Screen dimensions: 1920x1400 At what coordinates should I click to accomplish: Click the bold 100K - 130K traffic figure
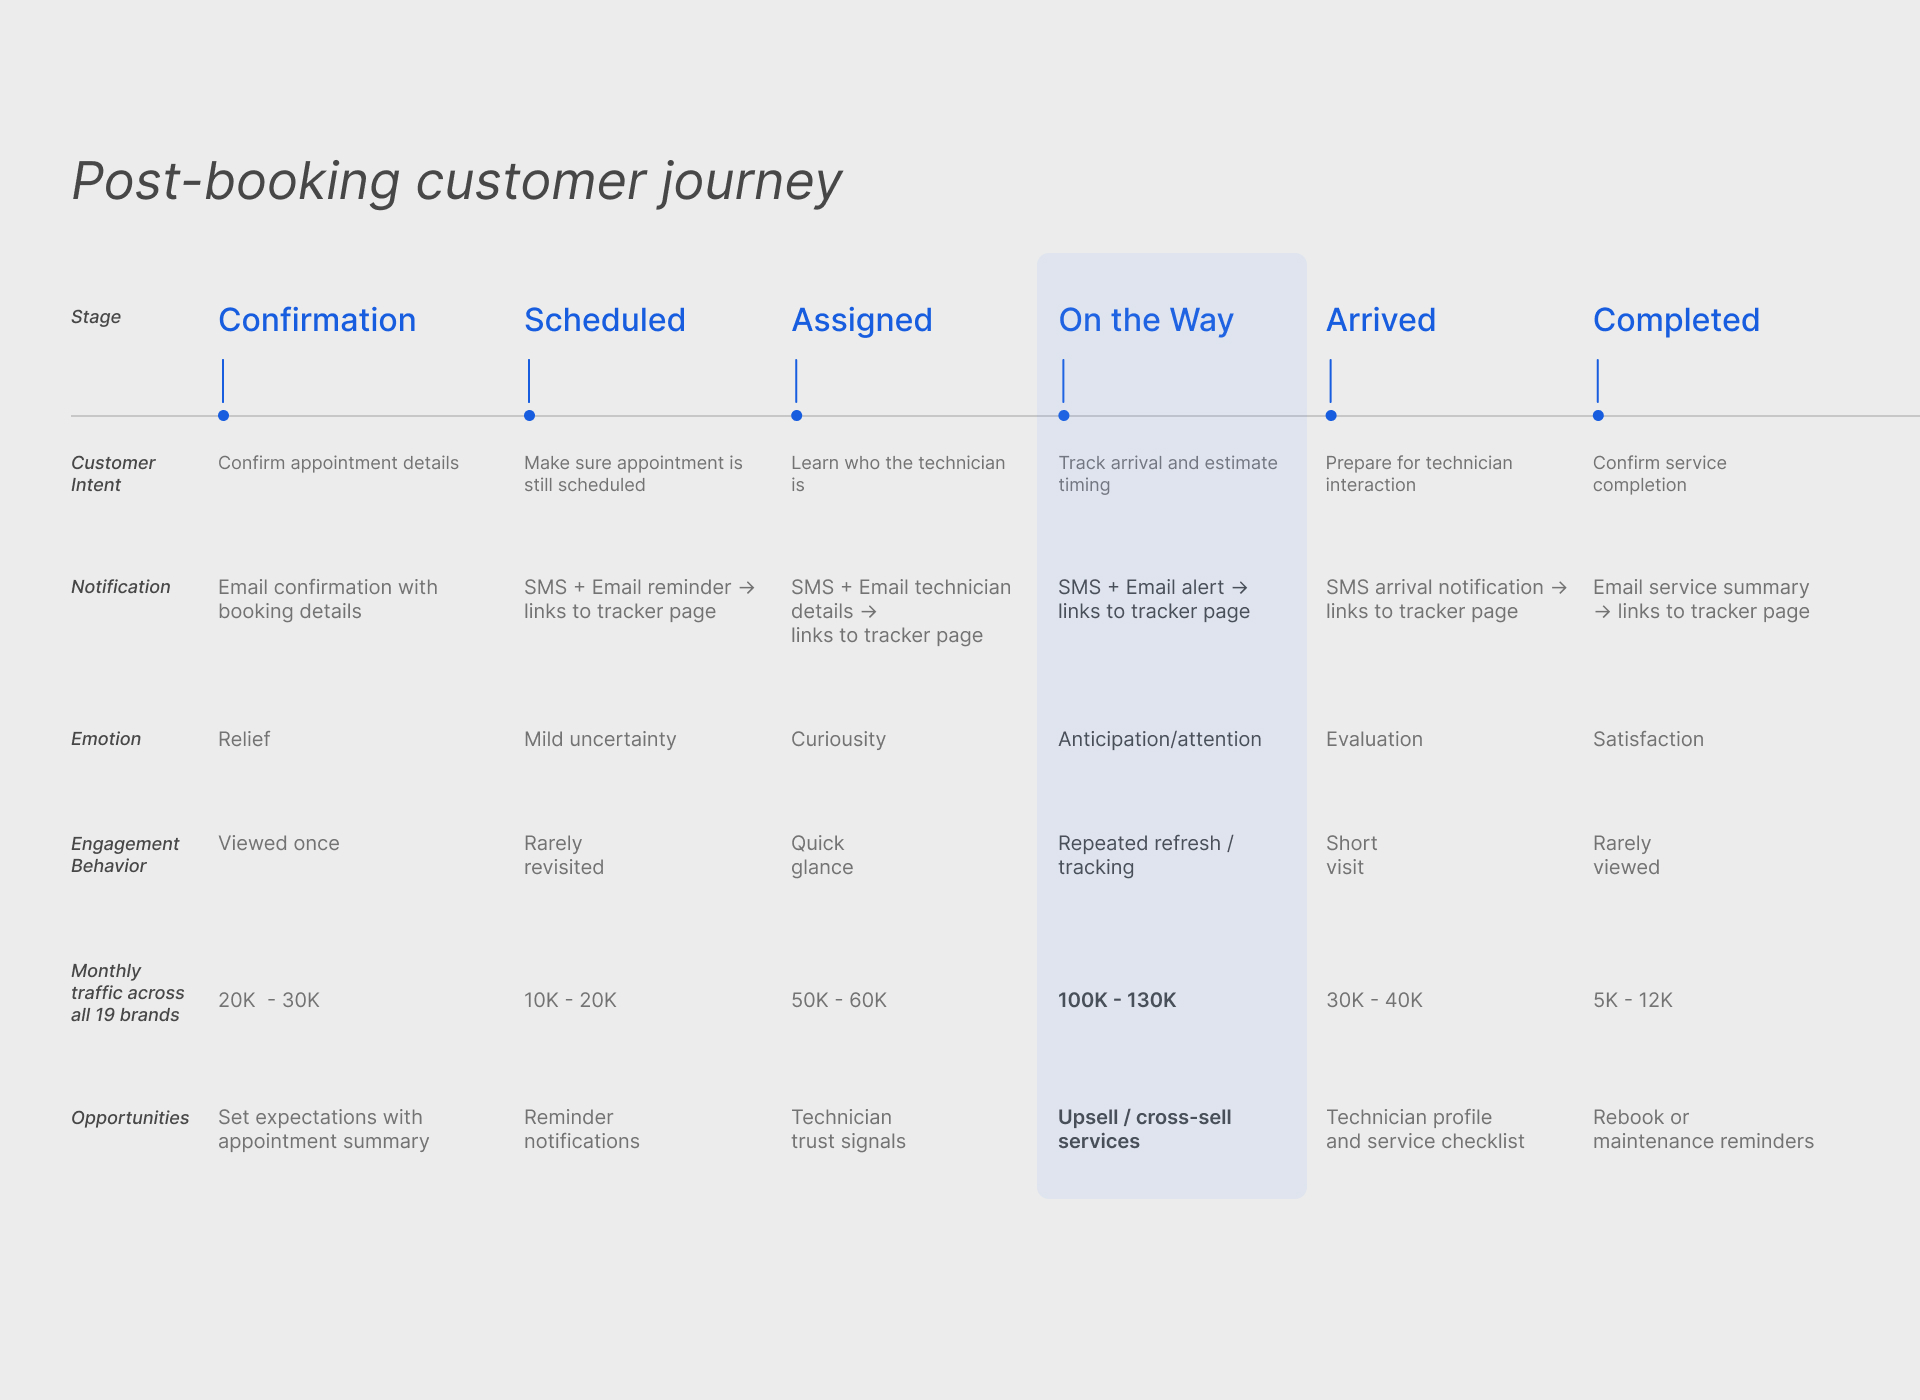tap(1116, 1000)
